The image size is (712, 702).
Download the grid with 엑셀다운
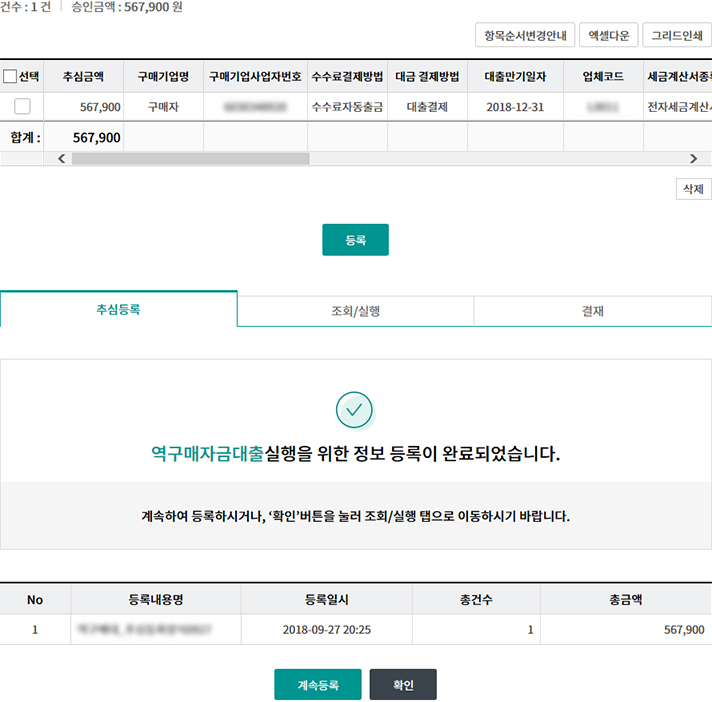(x=608, y=36)
